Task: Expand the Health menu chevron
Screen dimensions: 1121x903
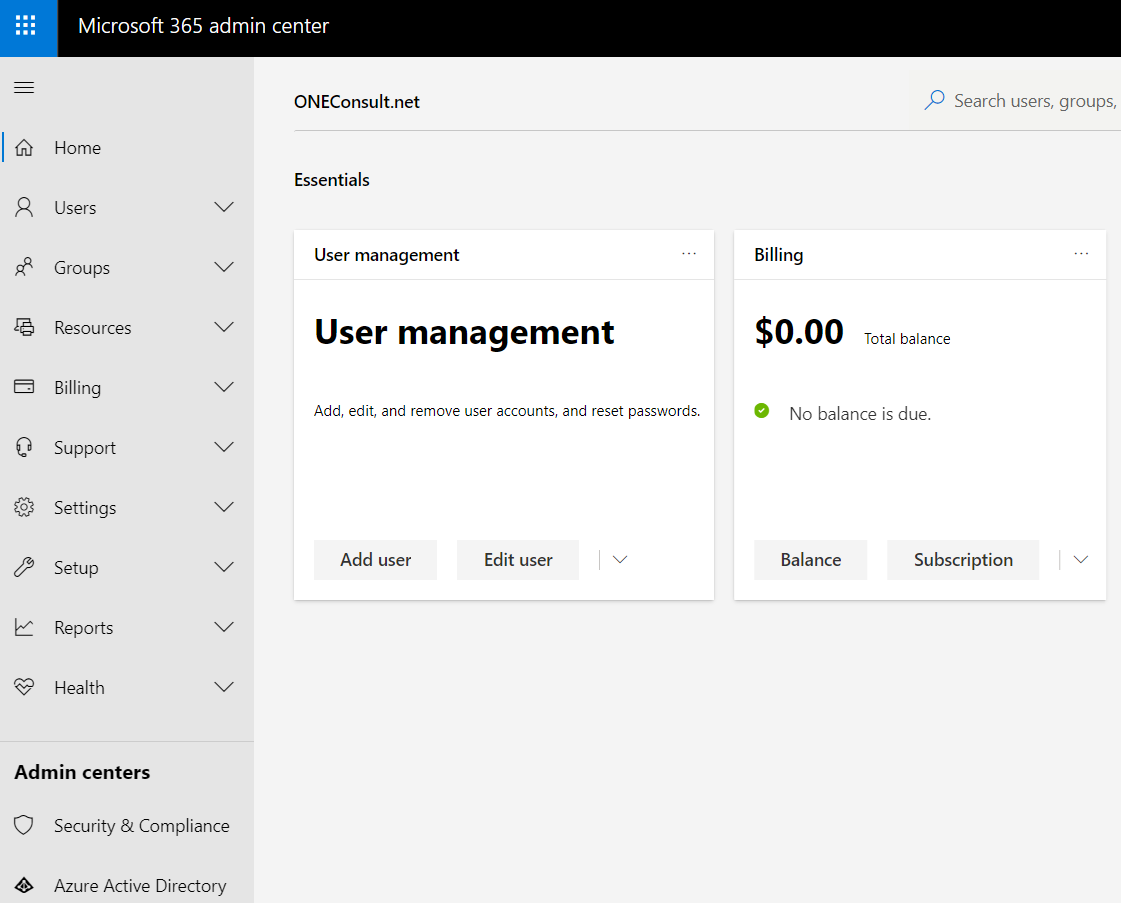Action: click(224, 687)
